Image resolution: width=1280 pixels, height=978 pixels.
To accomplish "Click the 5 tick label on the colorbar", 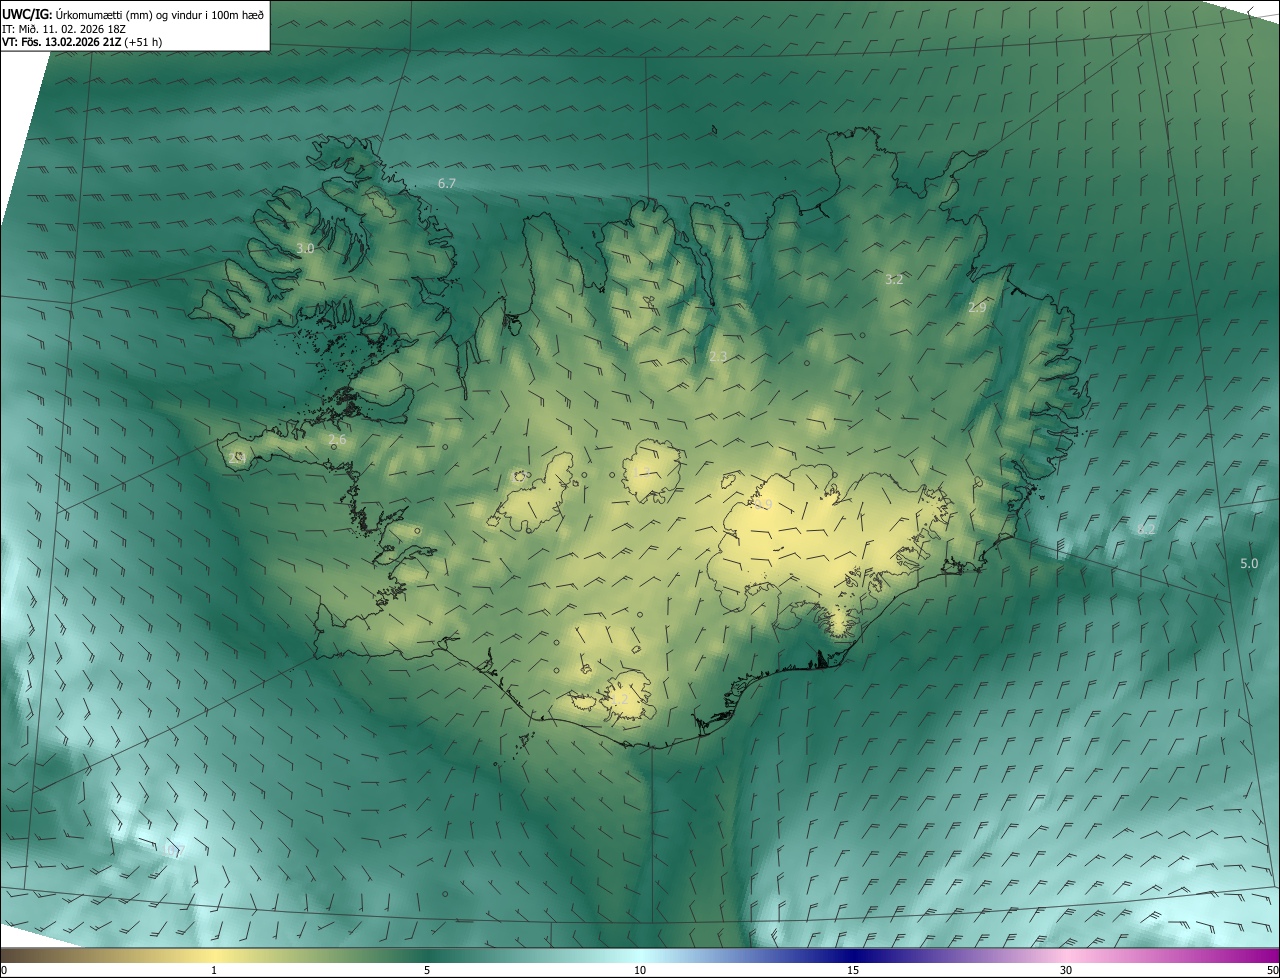I will tap(427, 971).
